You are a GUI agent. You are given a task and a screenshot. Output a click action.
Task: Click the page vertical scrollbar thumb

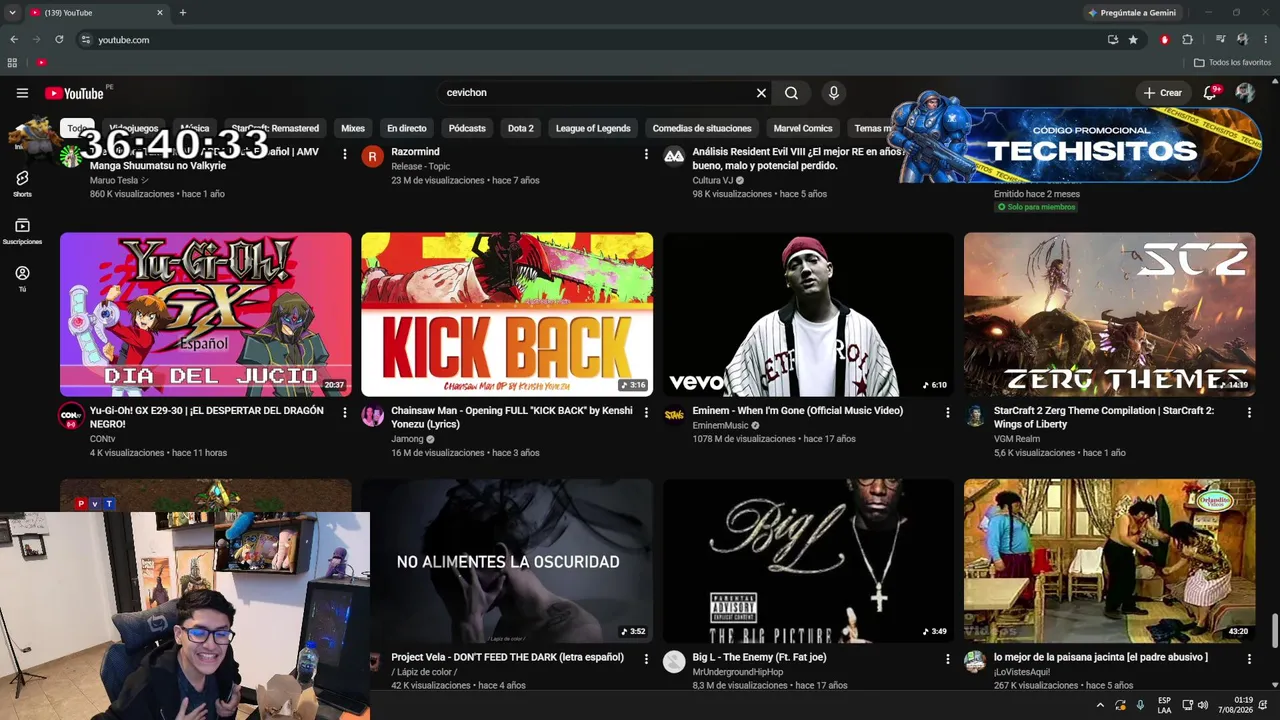tap(1275, 632)
